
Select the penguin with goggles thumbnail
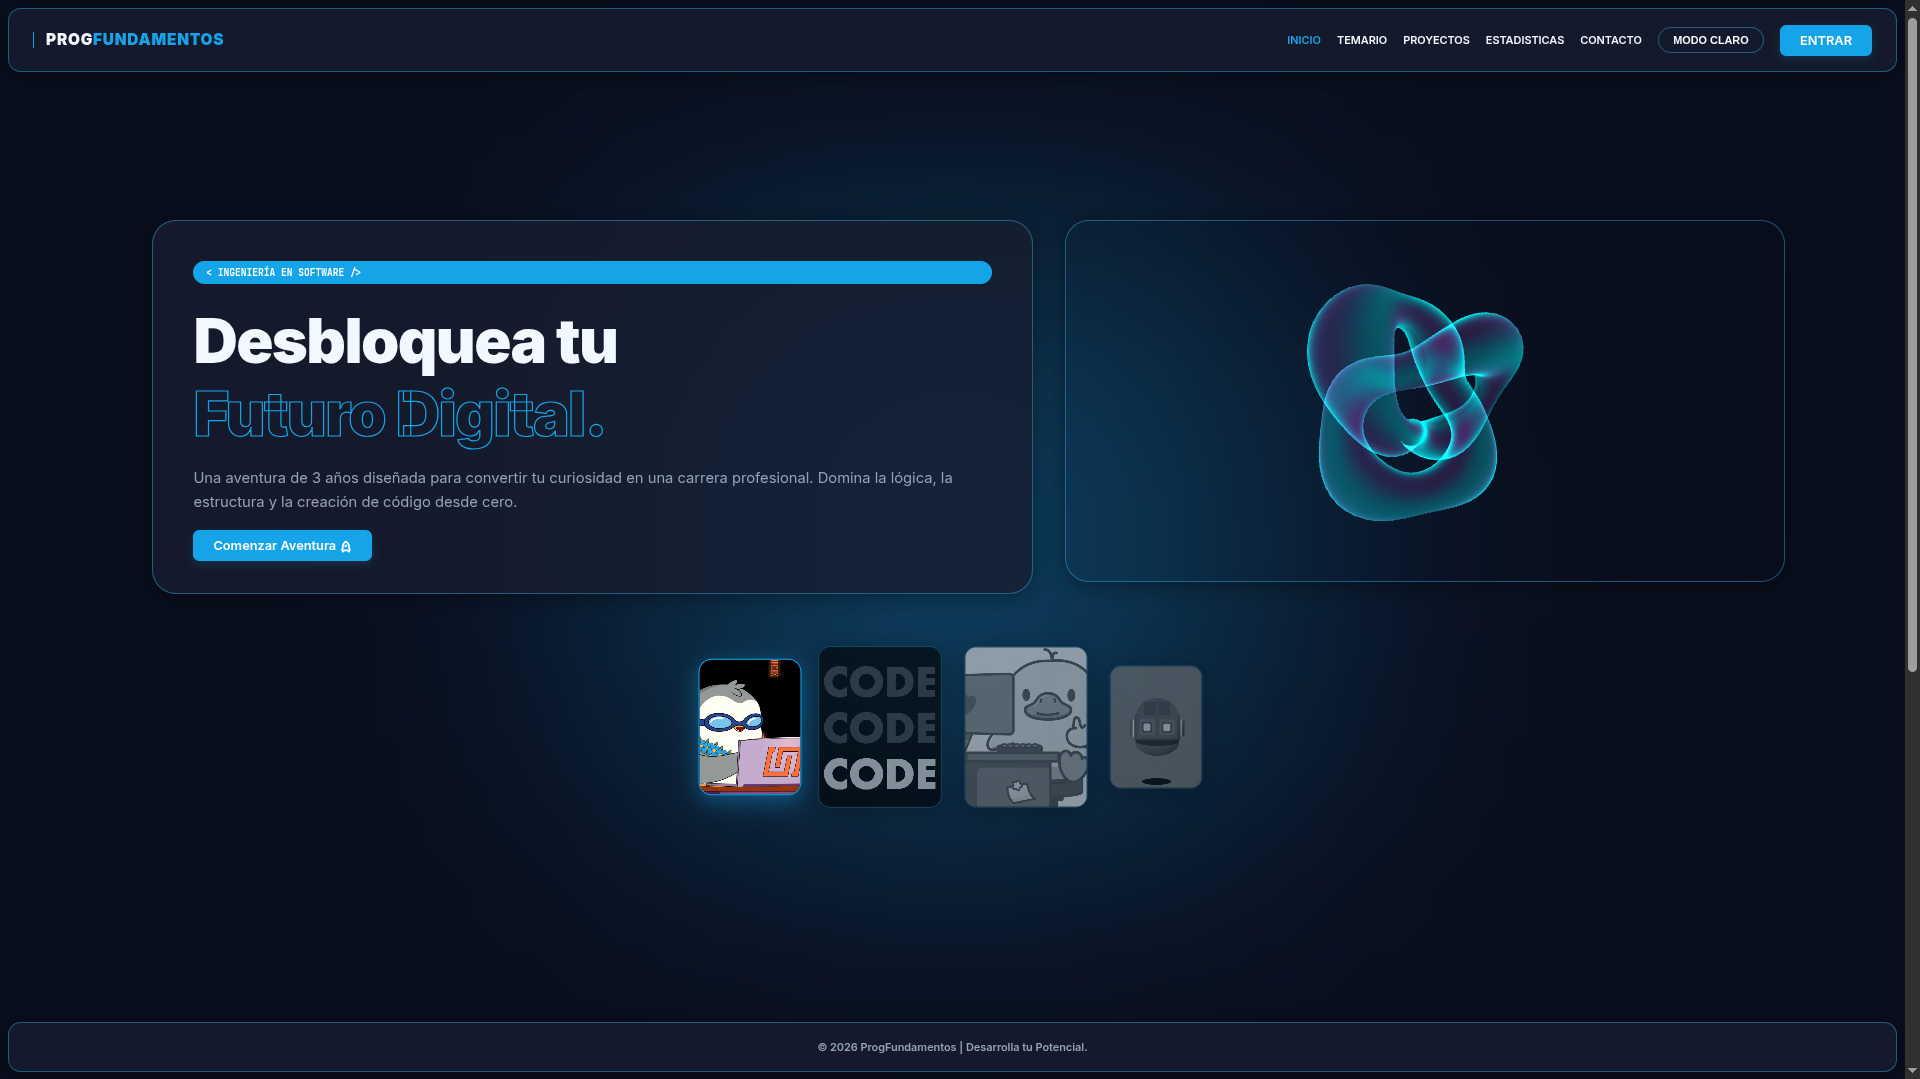click(x=749, y=727)
